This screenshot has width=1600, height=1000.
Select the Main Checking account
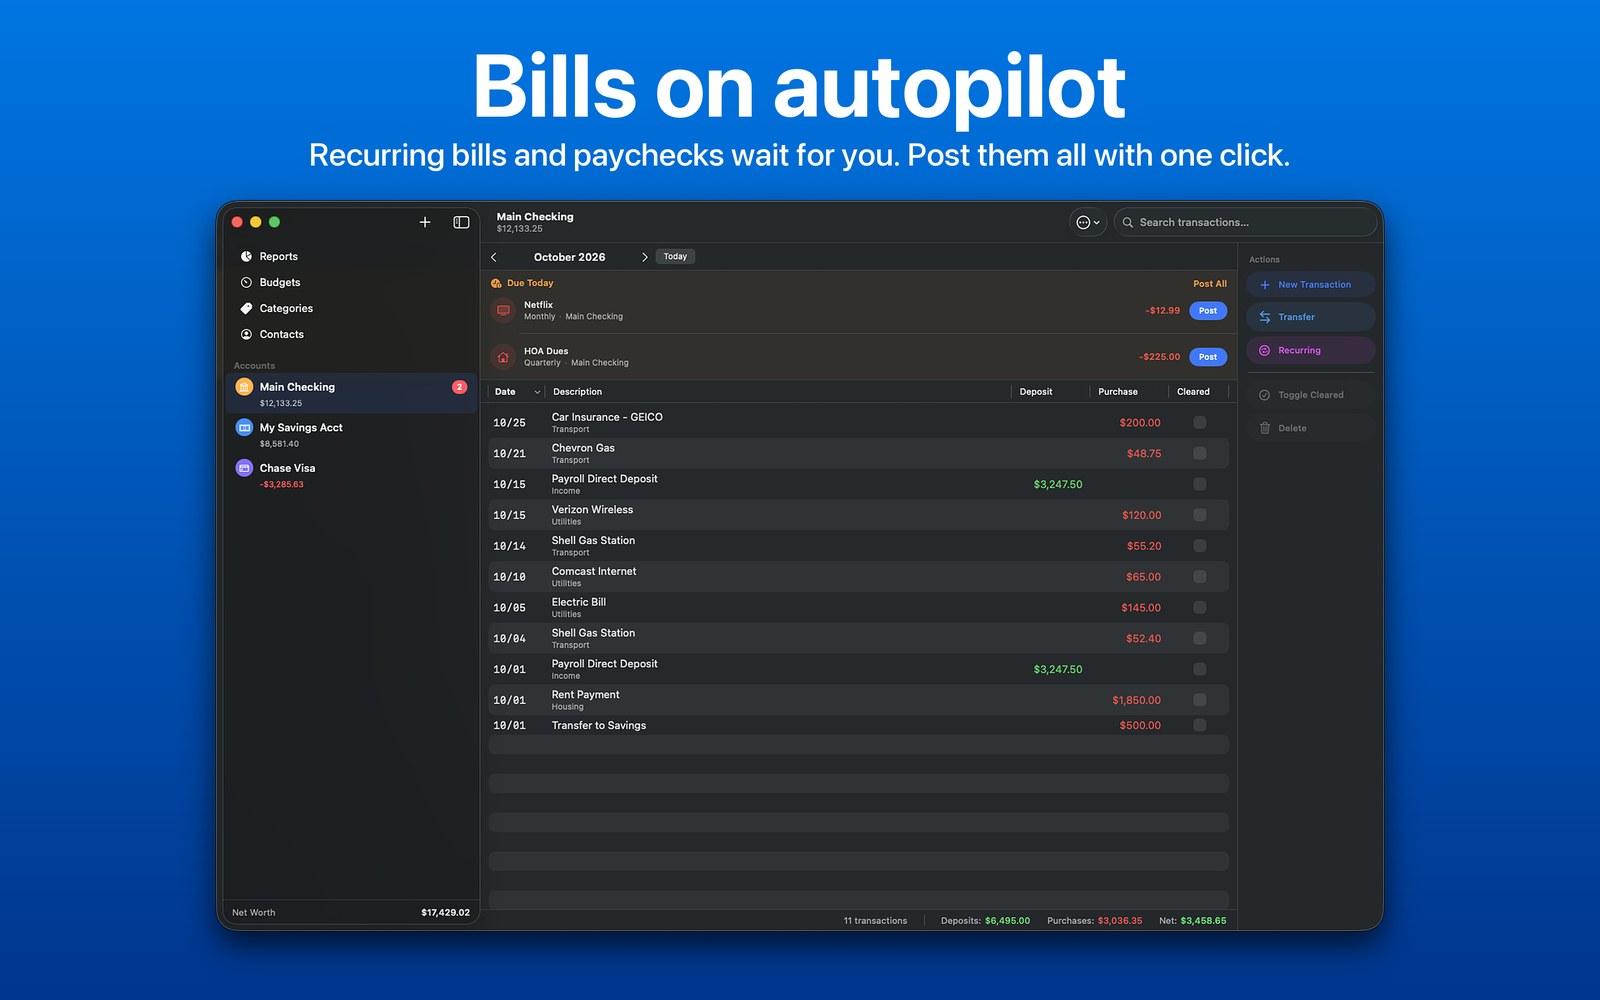coord(351,394)
